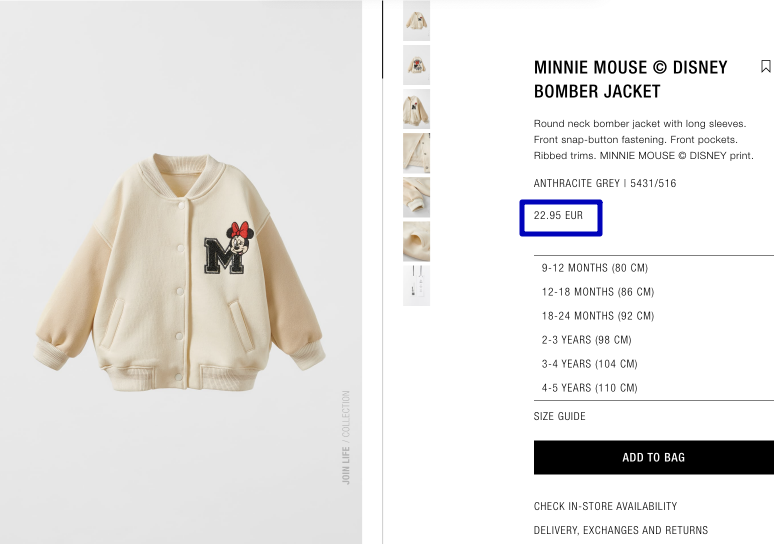Pick the 3-4 YEARS (104 CM) size

pyautogui.click(x=589, y=364)
